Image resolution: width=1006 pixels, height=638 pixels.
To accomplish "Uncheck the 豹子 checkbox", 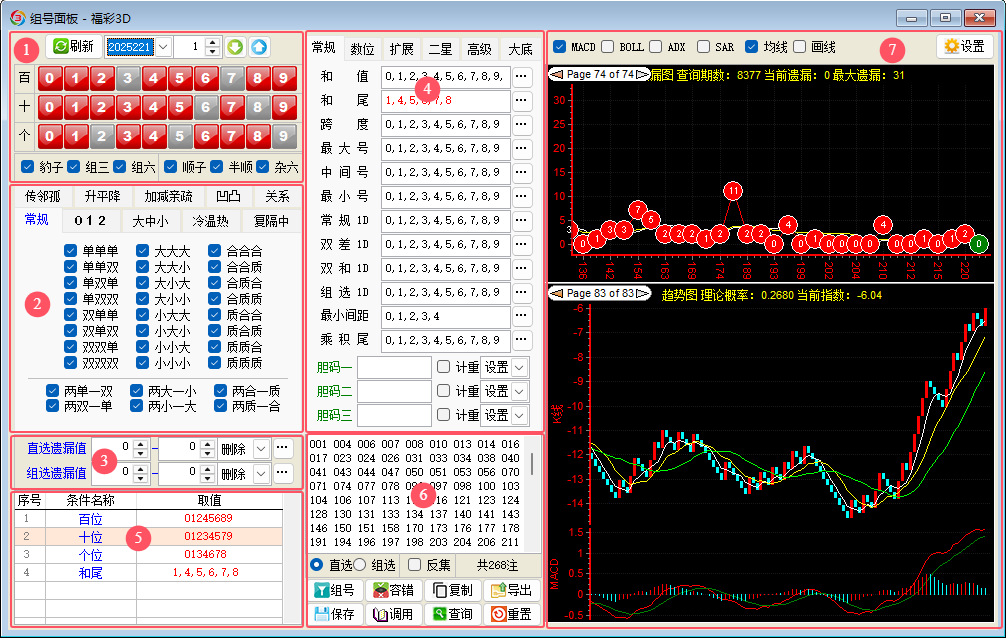I will 27,166.
